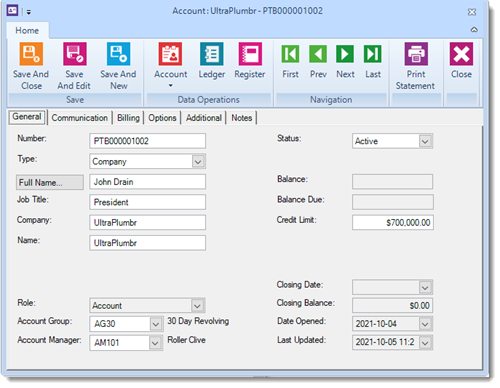Click the Name field UltraPlumbr
500x388 pixels.
147,243
